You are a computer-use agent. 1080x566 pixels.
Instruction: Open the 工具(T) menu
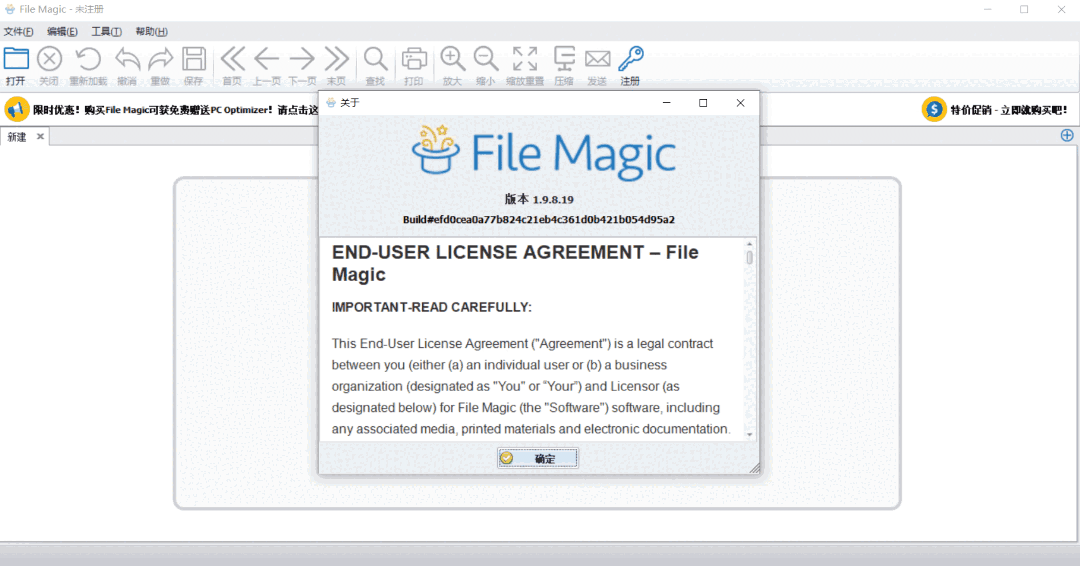click(x=107, y=32)
